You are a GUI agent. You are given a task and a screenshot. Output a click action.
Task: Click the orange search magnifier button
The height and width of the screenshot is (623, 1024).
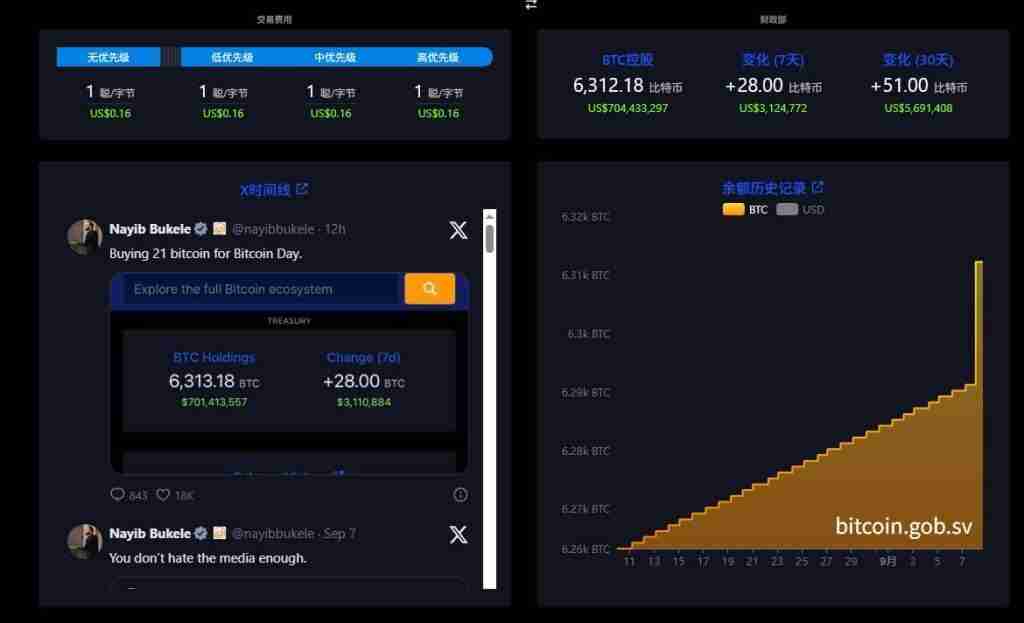coord(430,289)
